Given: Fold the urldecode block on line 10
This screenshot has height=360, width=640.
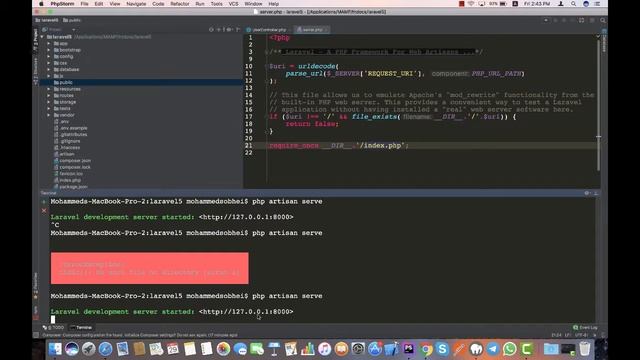Looking at the screenshot, I should coord(266,66).
